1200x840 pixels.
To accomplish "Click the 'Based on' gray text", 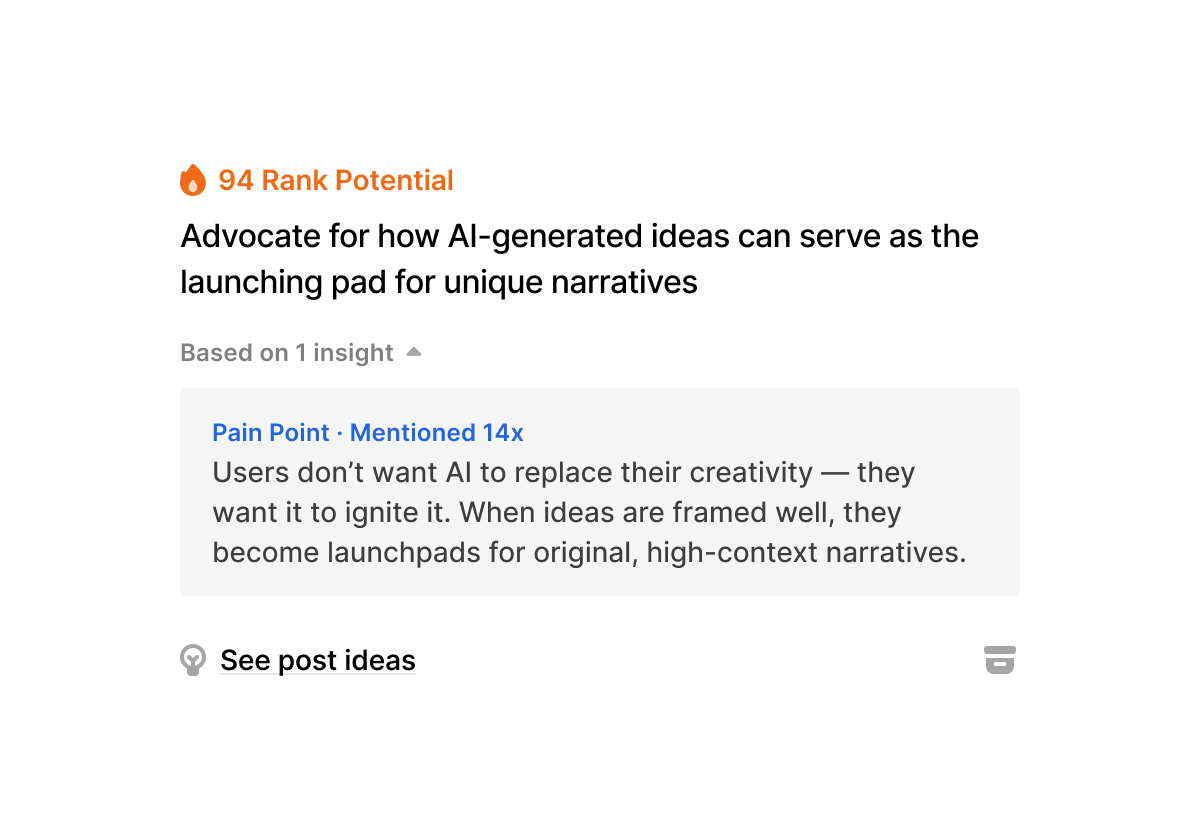I will [234, 353].
